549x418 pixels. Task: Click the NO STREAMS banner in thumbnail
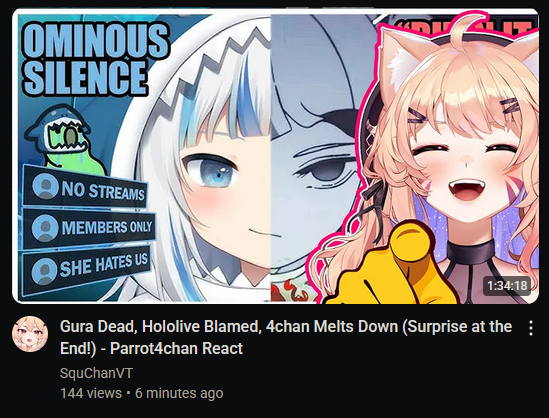(85, 188)
